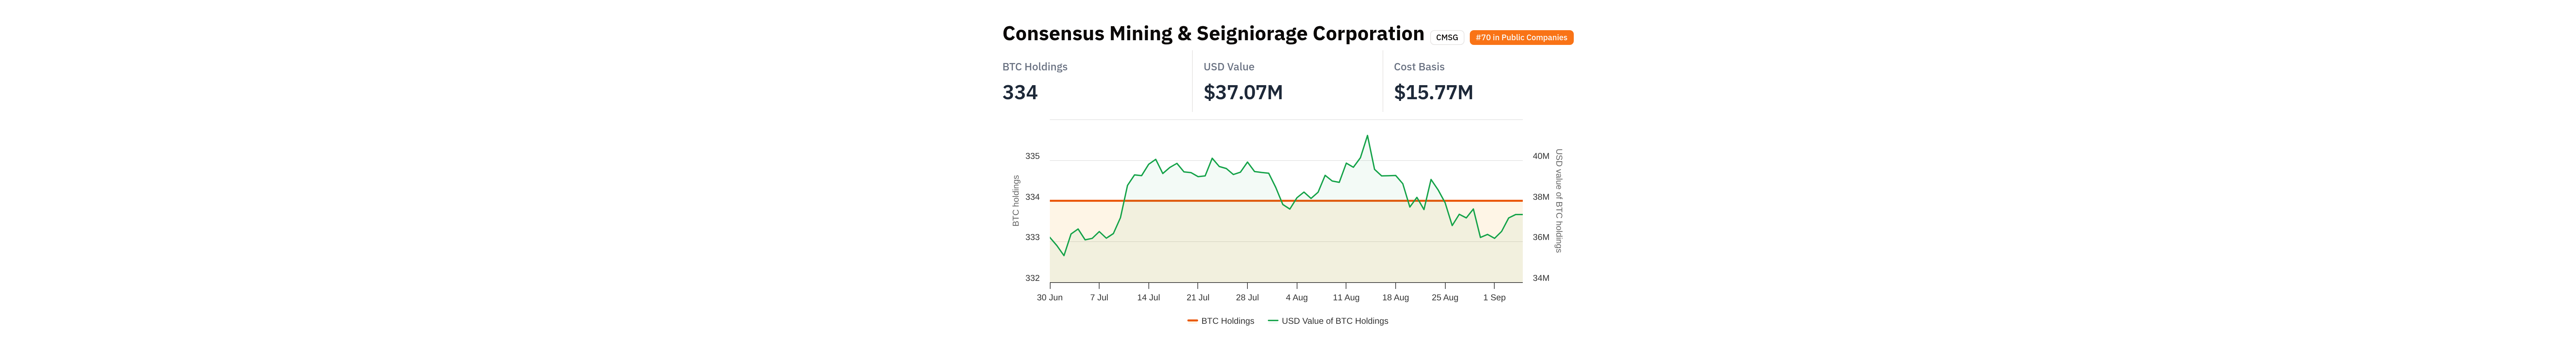Viewport: 2576px width, 362px height.
Task: Click the green USD Value legend line swatch
Action: (x=1273, y=321)
